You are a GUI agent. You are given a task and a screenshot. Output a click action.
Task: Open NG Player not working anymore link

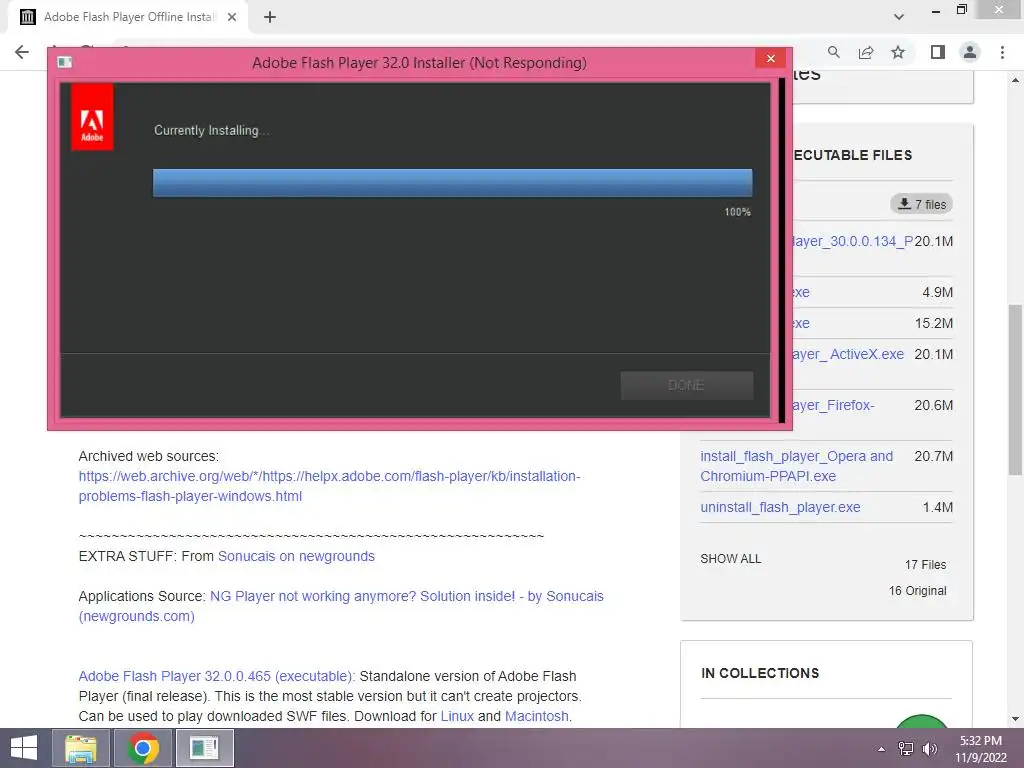(341, 606)
